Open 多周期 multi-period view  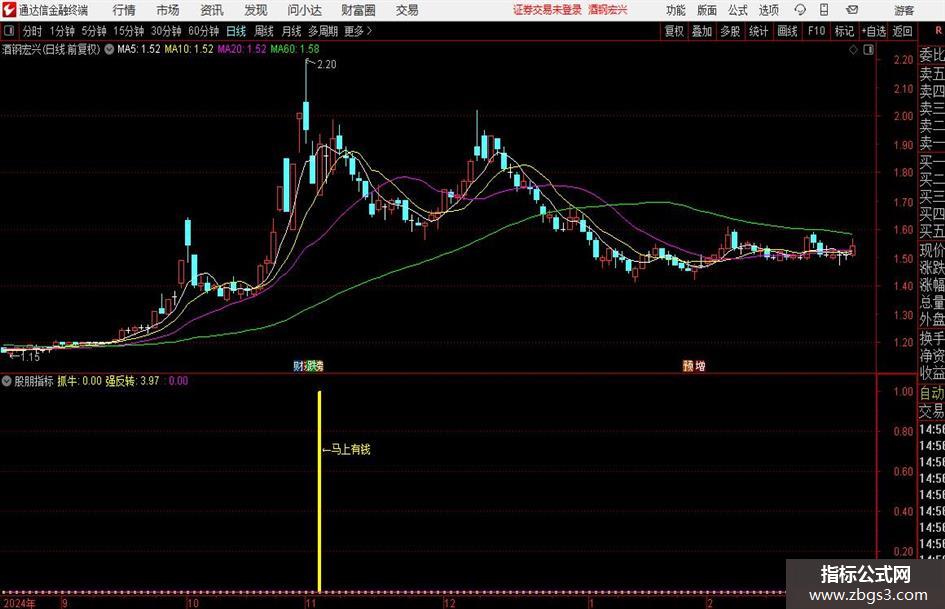pyautogui.click(x=323, y=31)
